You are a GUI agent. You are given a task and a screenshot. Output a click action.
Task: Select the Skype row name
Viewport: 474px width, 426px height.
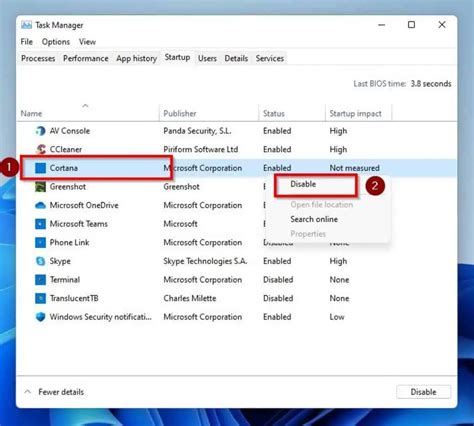(60, 261)
